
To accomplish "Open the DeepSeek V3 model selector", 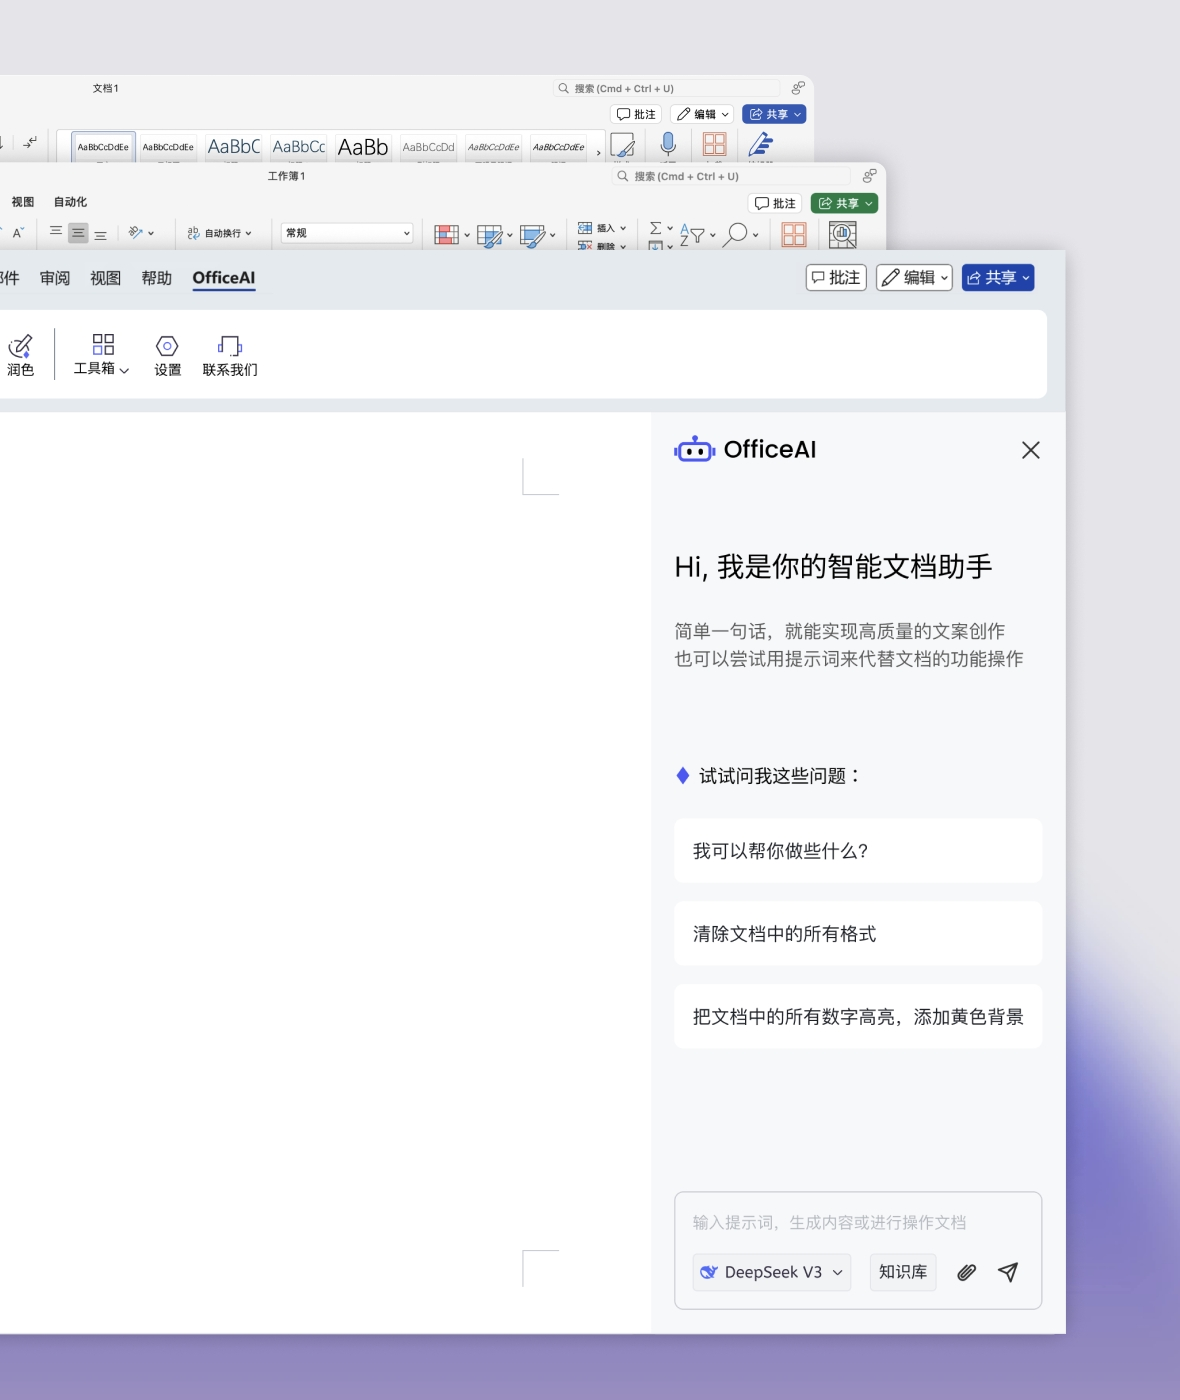I will 772,1272.
